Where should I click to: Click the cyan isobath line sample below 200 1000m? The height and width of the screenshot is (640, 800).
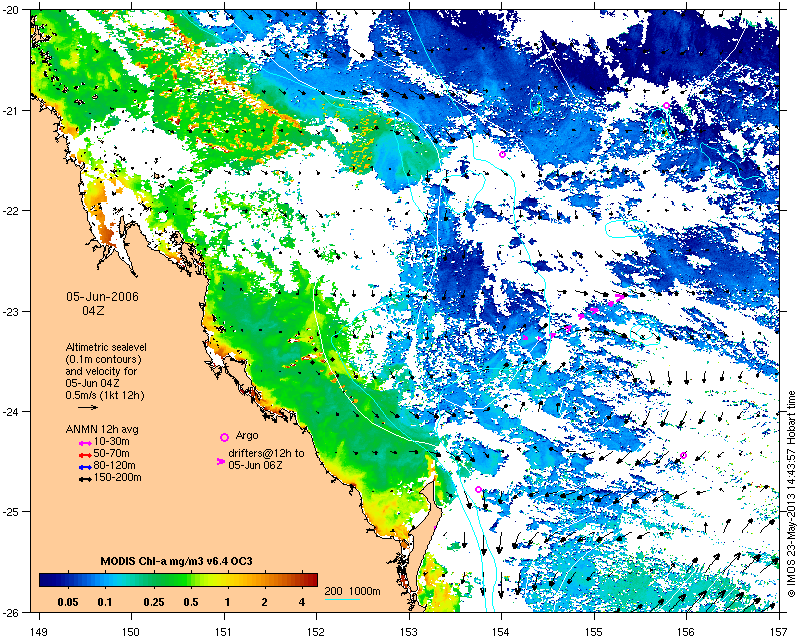point(342,599)
